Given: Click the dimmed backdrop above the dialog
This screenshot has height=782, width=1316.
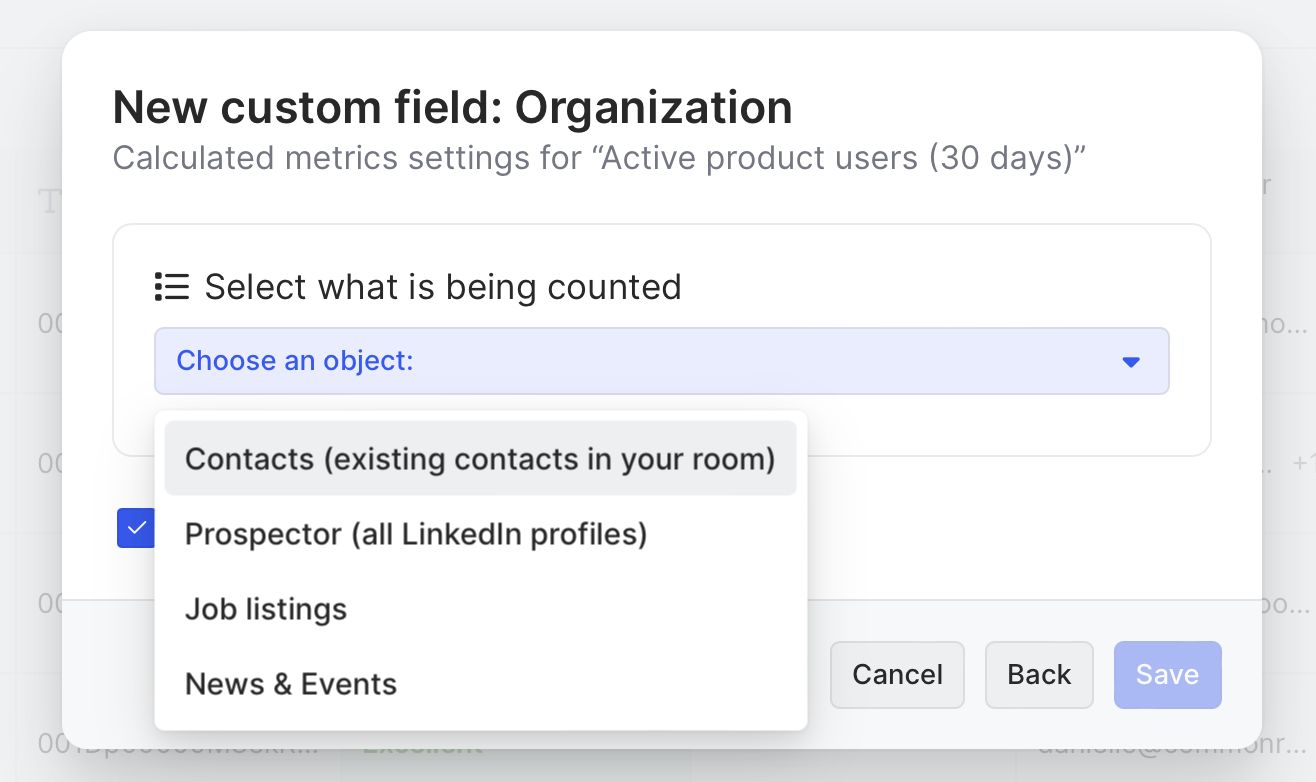Looking at the screenshot, I should (658, 14).
